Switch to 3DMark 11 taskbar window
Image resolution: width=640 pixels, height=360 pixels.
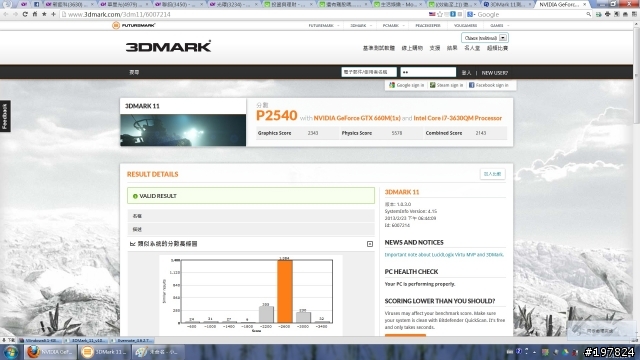104,352
